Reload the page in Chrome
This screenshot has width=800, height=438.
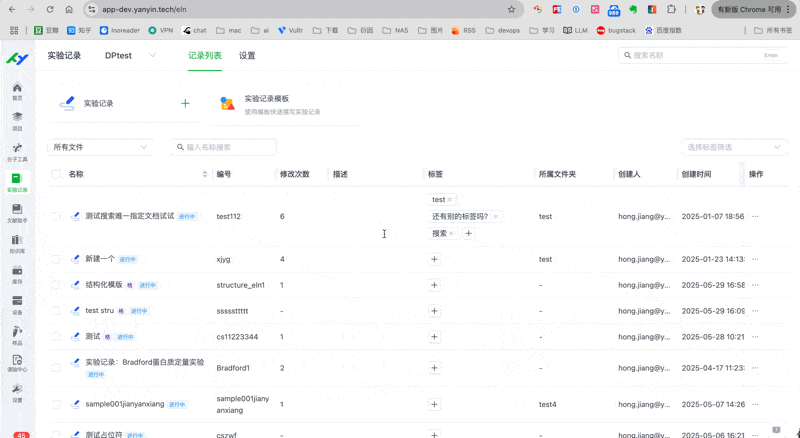50,9
